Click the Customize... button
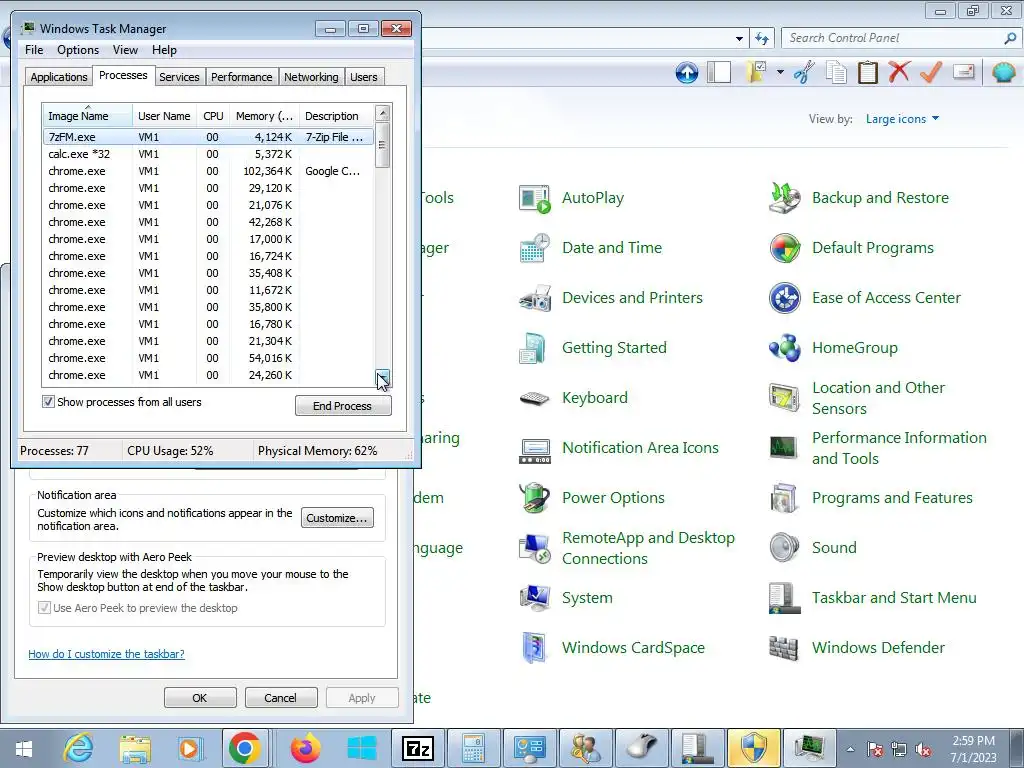This screenshot has height=768, width=1024. pyautogui.click(x=337, y=518)
